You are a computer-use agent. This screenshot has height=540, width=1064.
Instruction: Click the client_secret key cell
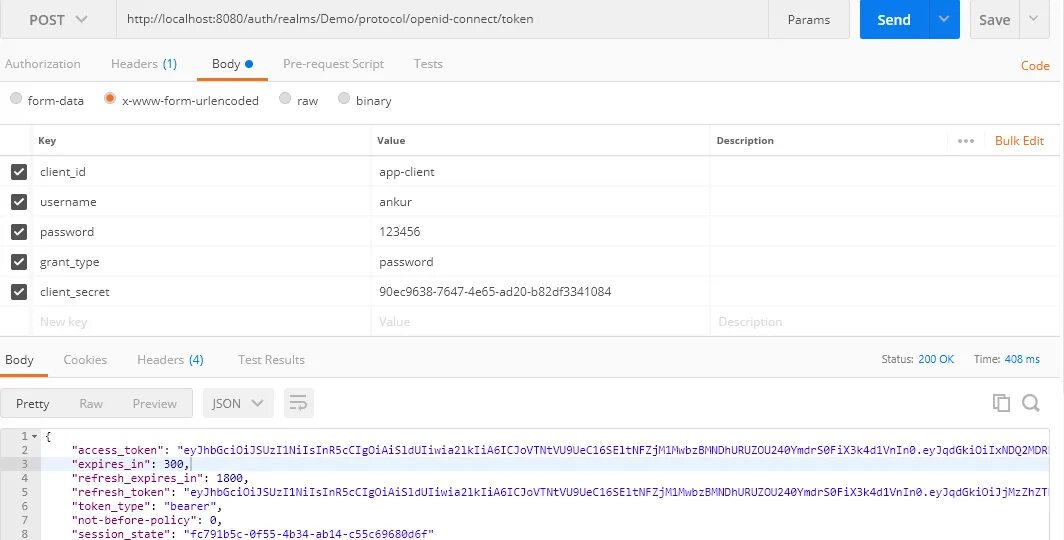[x=201, y=292]
